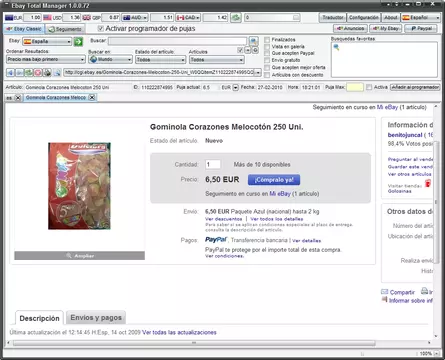Screen dimensions: 445x360
Task: Click the search magnifier icon next to Buscar
Action: pos(254,41)
